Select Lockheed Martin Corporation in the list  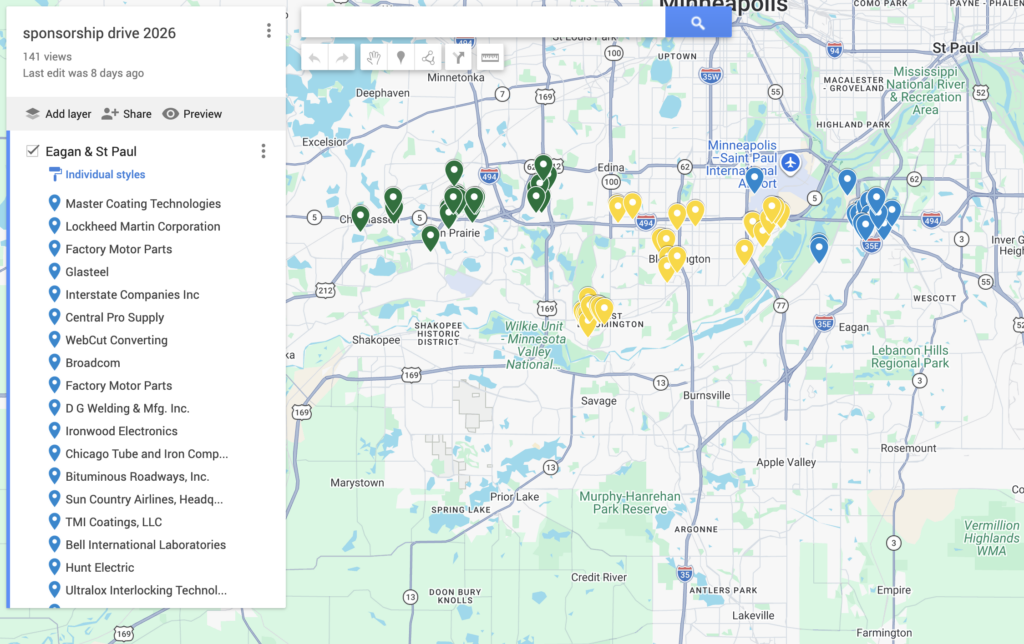(142, 227)
